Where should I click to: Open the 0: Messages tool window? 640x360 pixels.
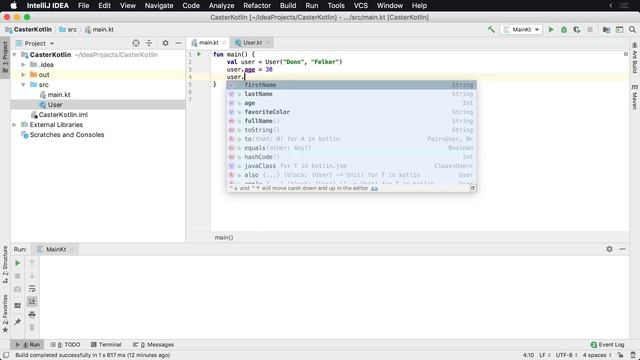153,344
